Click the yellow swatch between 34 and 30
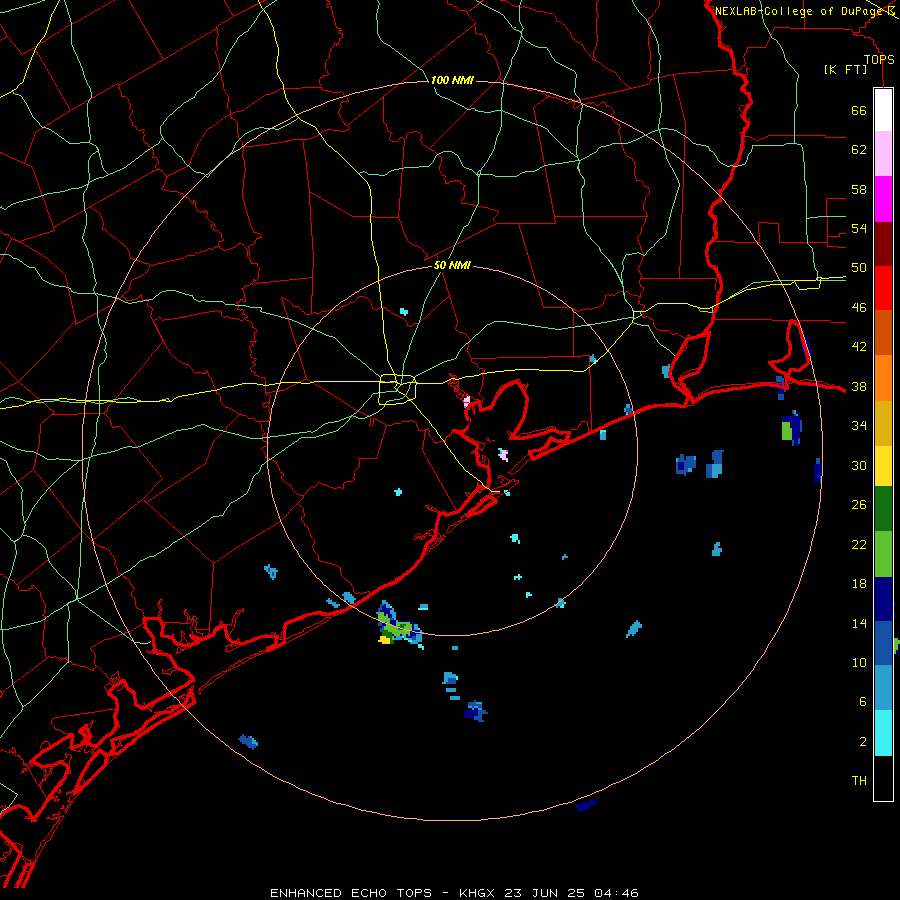This screenshot has width=900, height=900. [883, 466]
